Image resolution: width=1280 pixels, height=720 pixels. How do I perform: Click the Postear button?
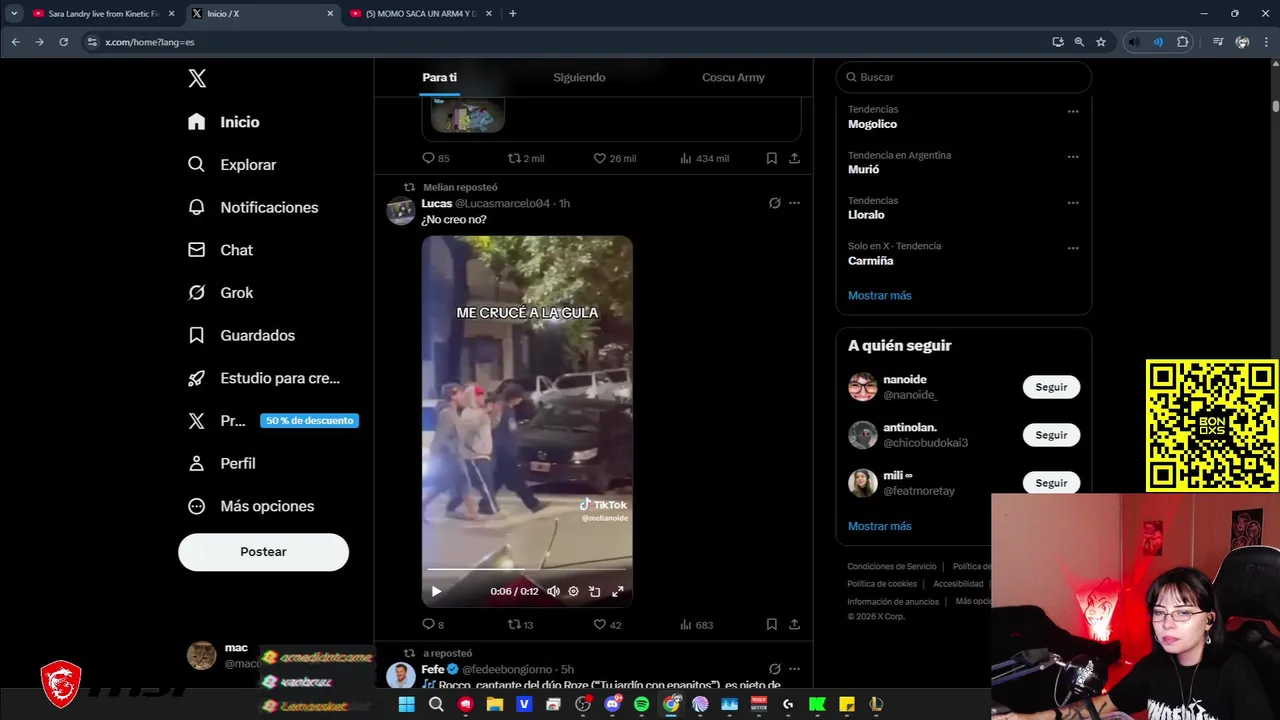[x=263, y=552]
